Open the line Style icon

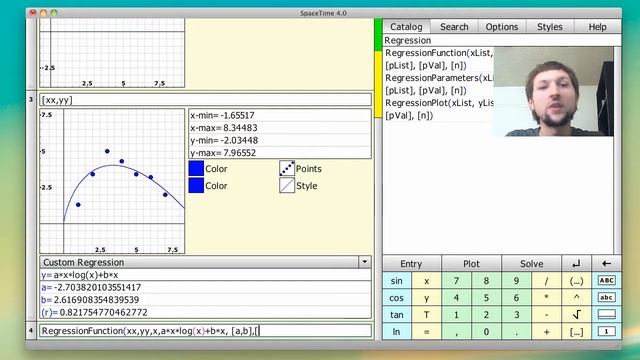[287, 185]
